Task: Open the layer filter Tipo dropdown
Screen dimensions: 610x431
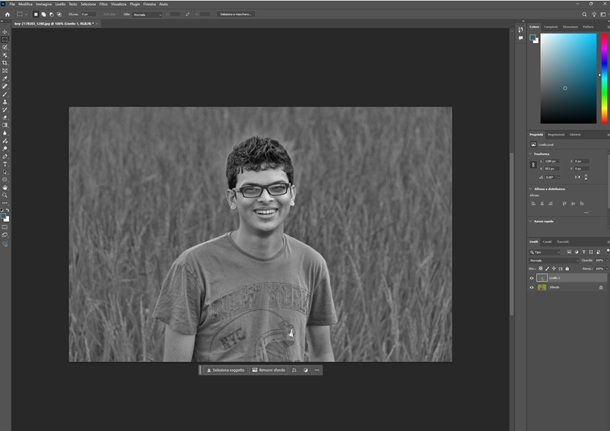Action: 546,252
